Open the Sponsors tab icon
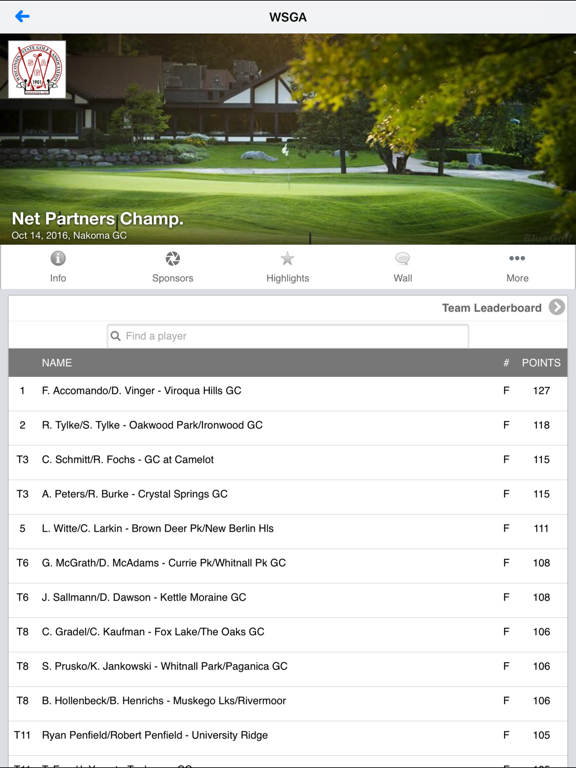This screenshot has height=768, width=576. pos(172,258)
